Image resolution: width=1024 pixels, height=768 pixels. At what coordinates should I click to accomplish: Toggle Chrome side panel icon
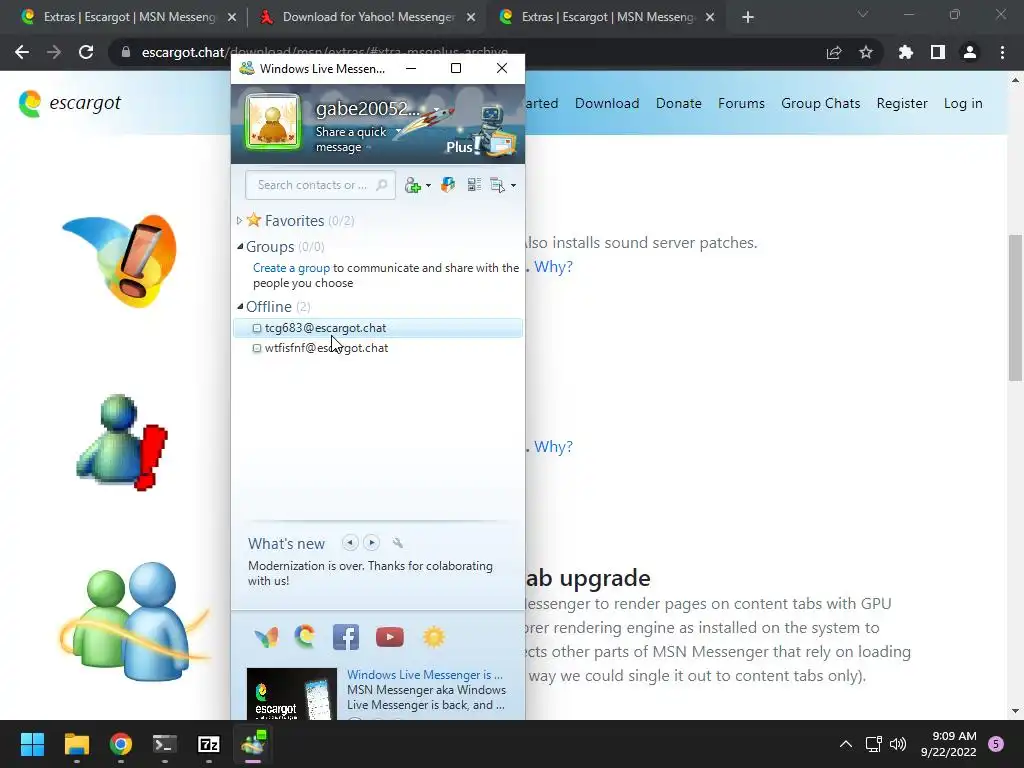(x=938, y=52)
